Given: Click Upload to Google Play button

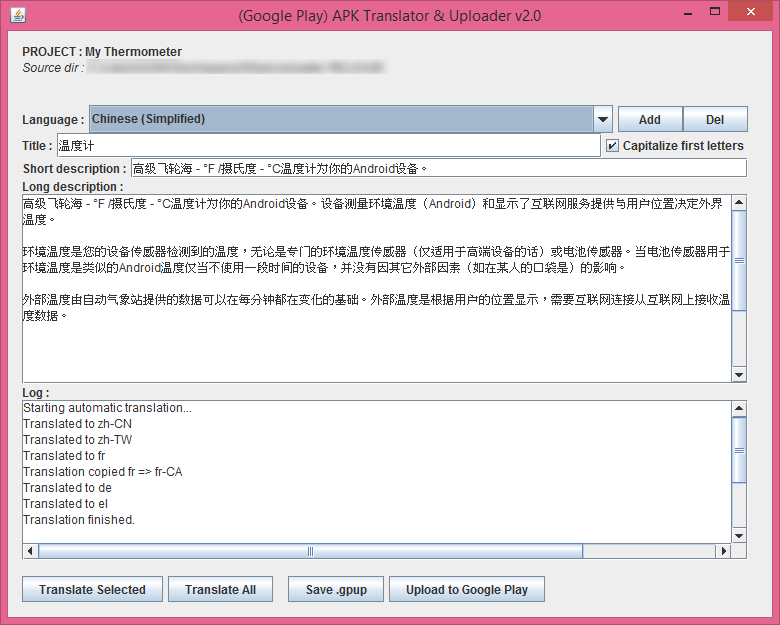Looking at the screenshot, I should 467,589.
